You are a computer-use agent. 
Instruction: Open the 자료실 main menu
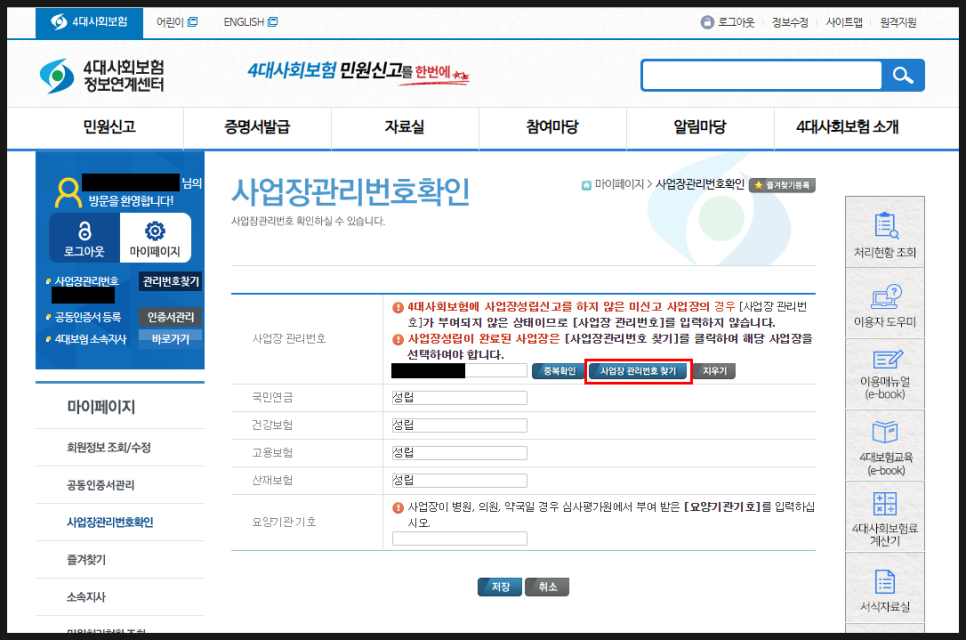point(405,127)
